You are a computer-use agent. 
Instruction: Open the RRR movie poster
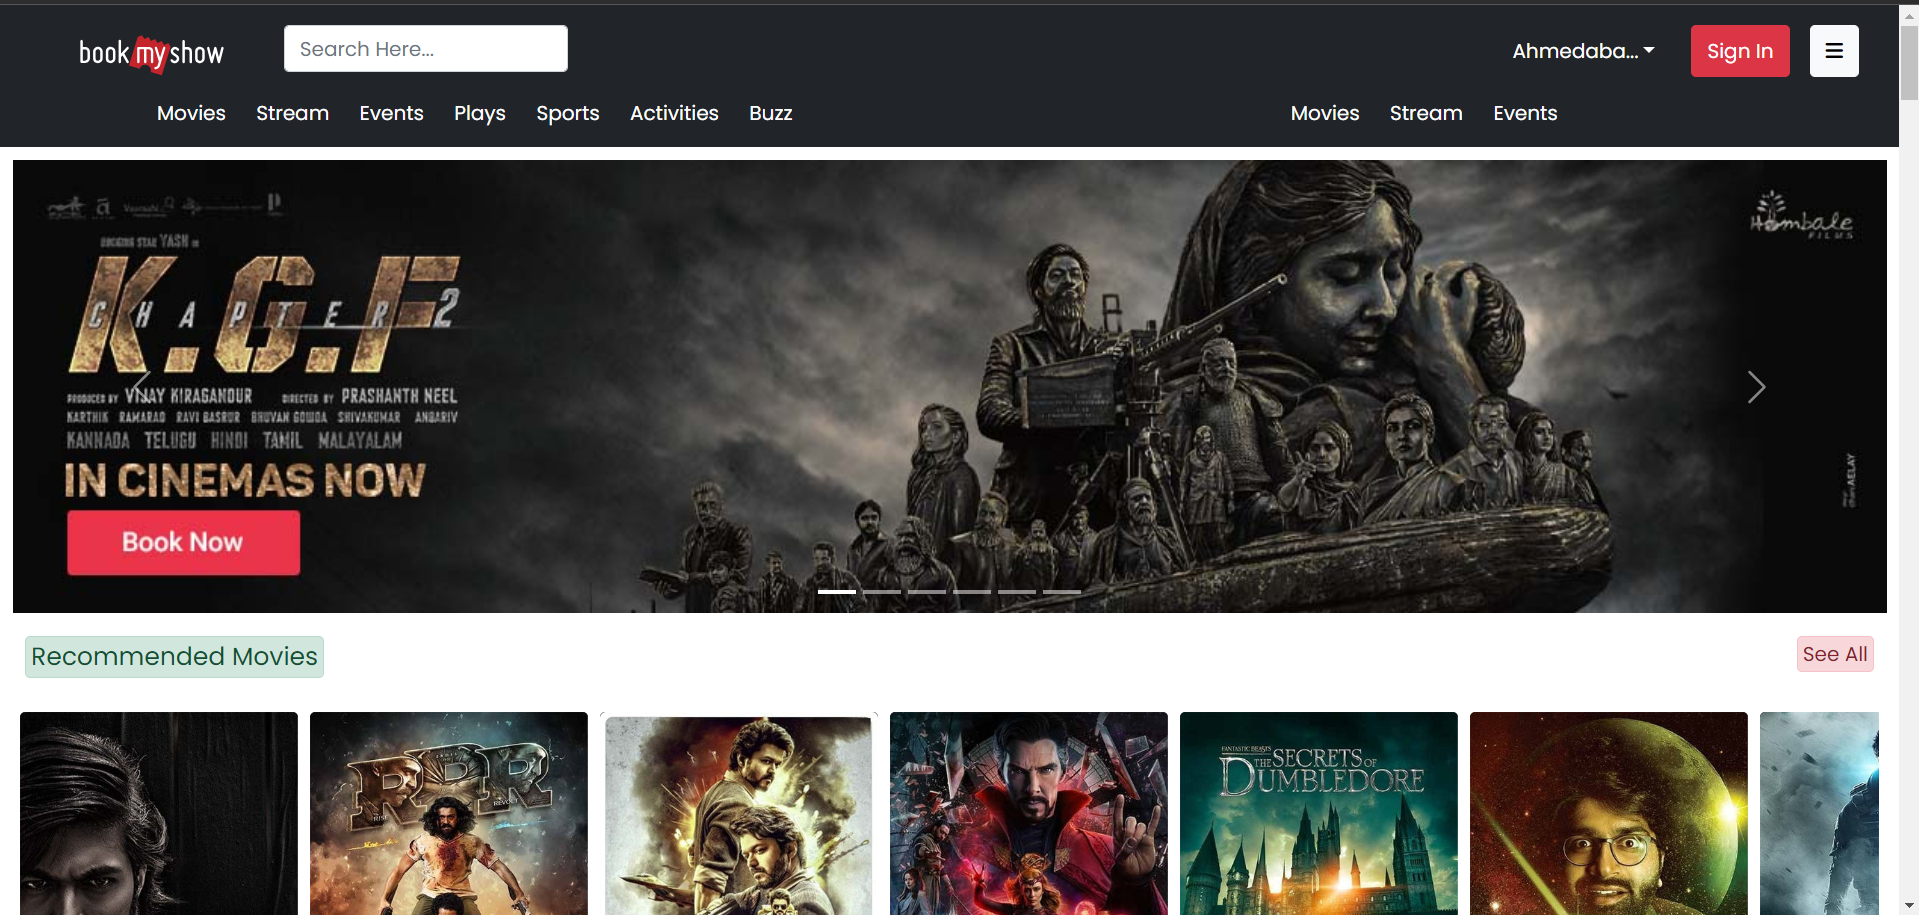click(448, 813)
